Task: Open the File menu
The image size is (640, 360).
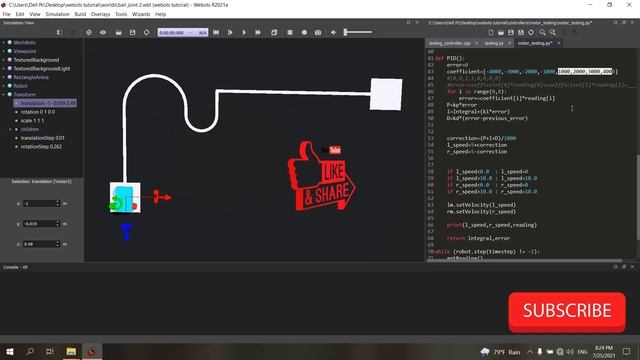Action: click(7, 14)
